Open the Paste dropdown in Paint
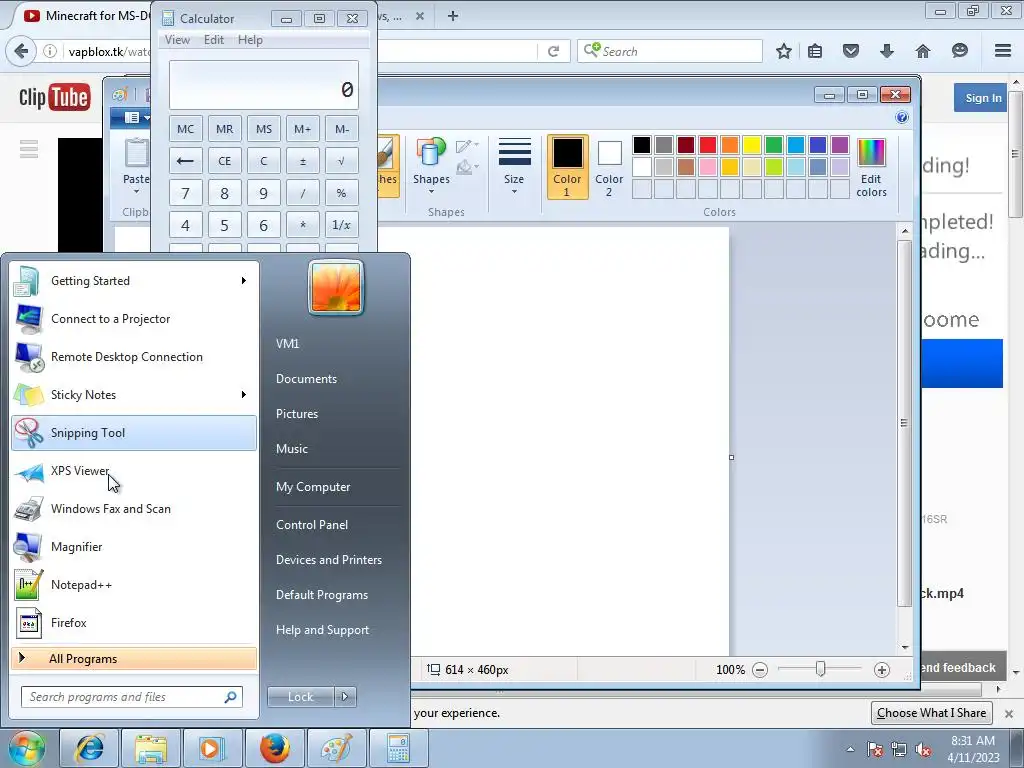The height and width of the screenshot is (768, 1024). [x=136, y=186]
